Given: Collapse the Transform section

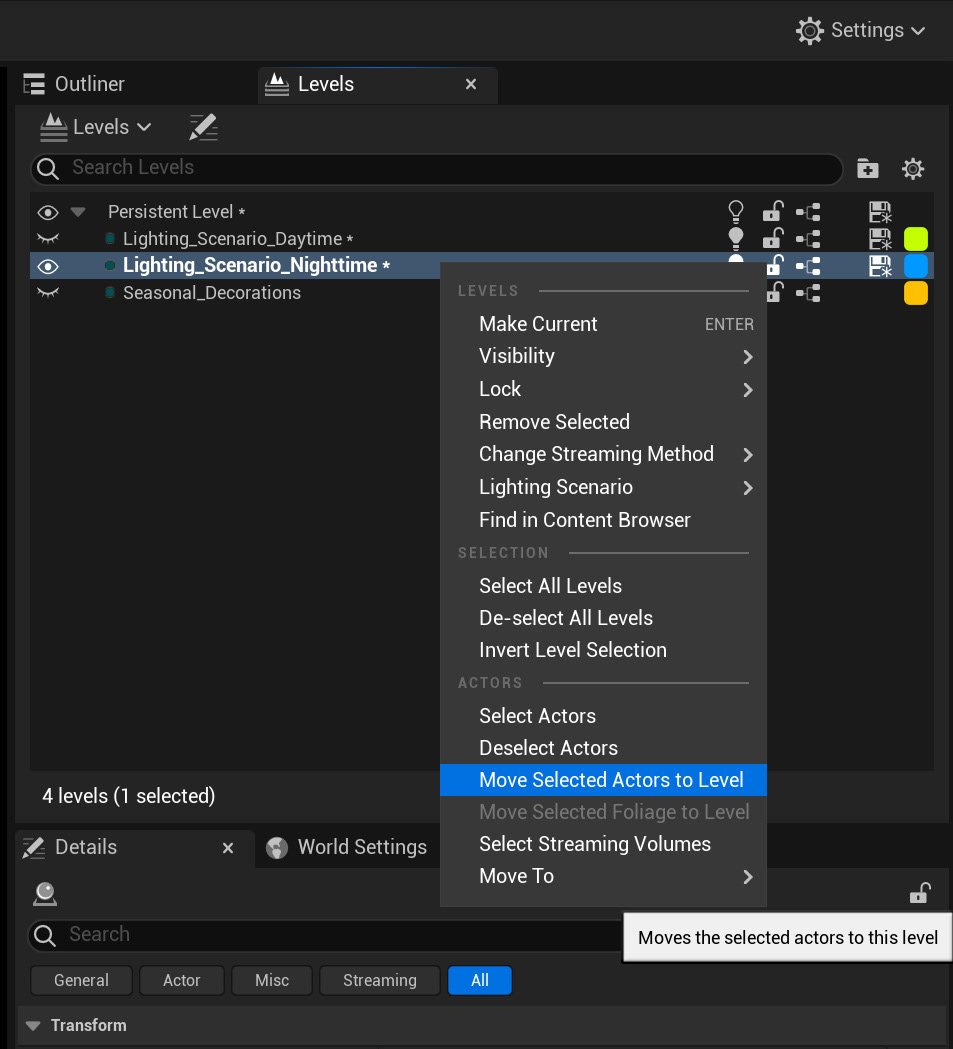Looking at the screenshot, I should pos(33,1025).
